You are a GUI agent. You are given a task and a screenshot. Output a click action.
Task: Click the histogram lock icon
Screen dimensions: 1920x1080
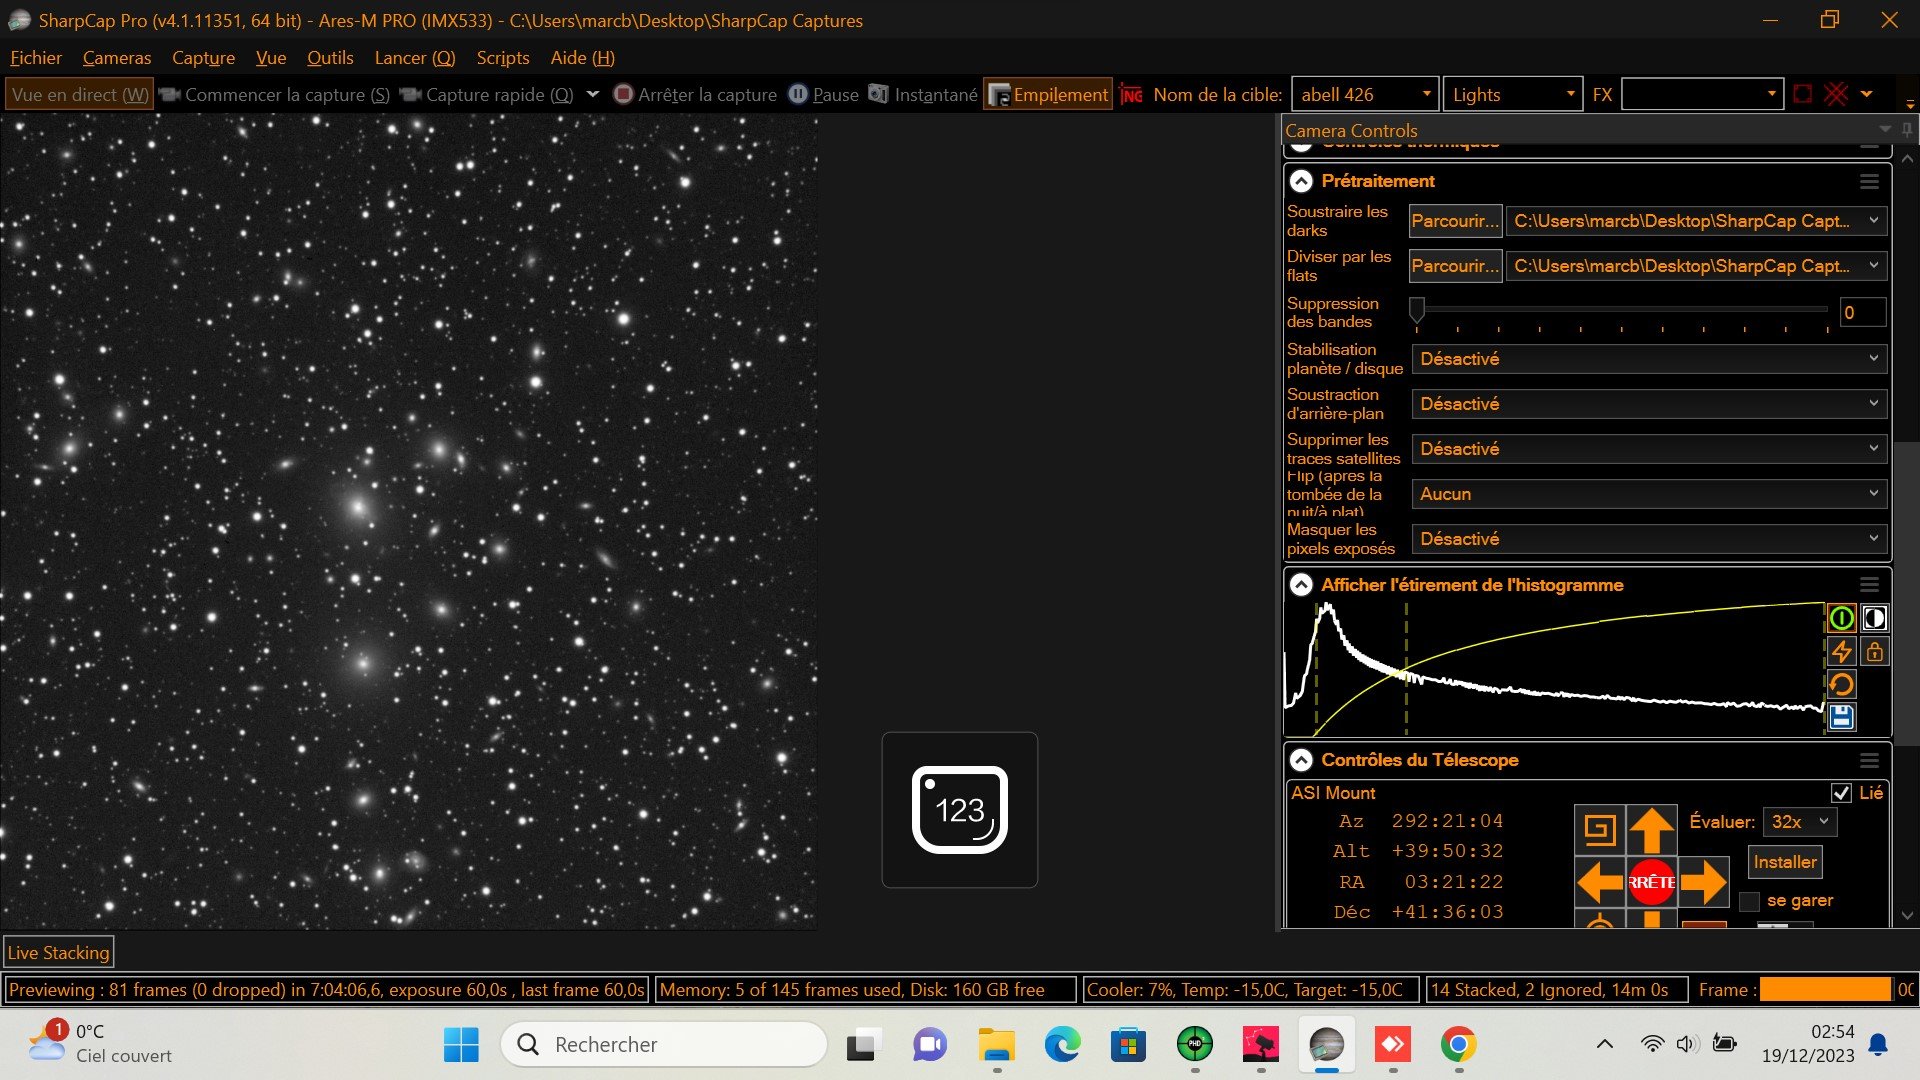(1874, 652)
